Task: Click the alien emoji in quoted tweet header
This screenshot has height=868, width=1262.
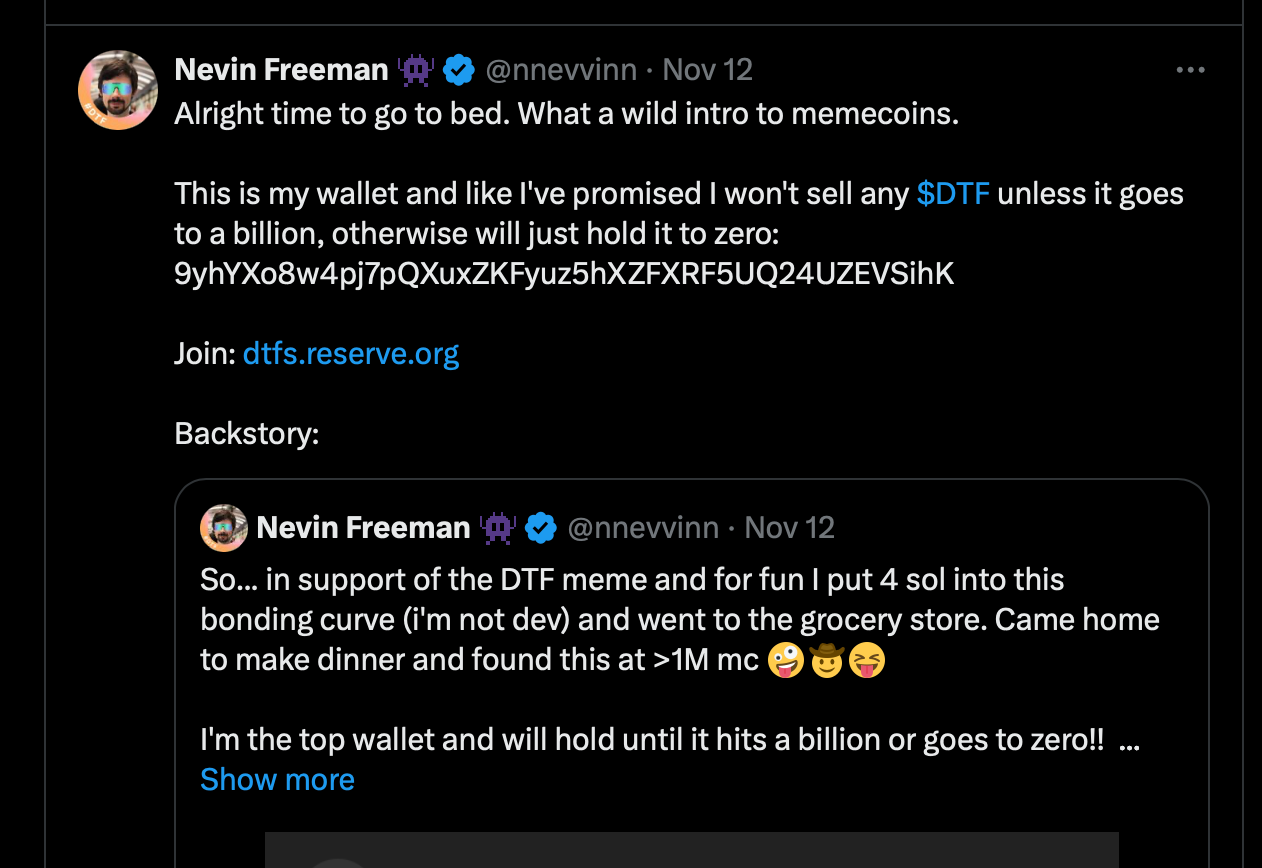Action: tap(497, 528)
